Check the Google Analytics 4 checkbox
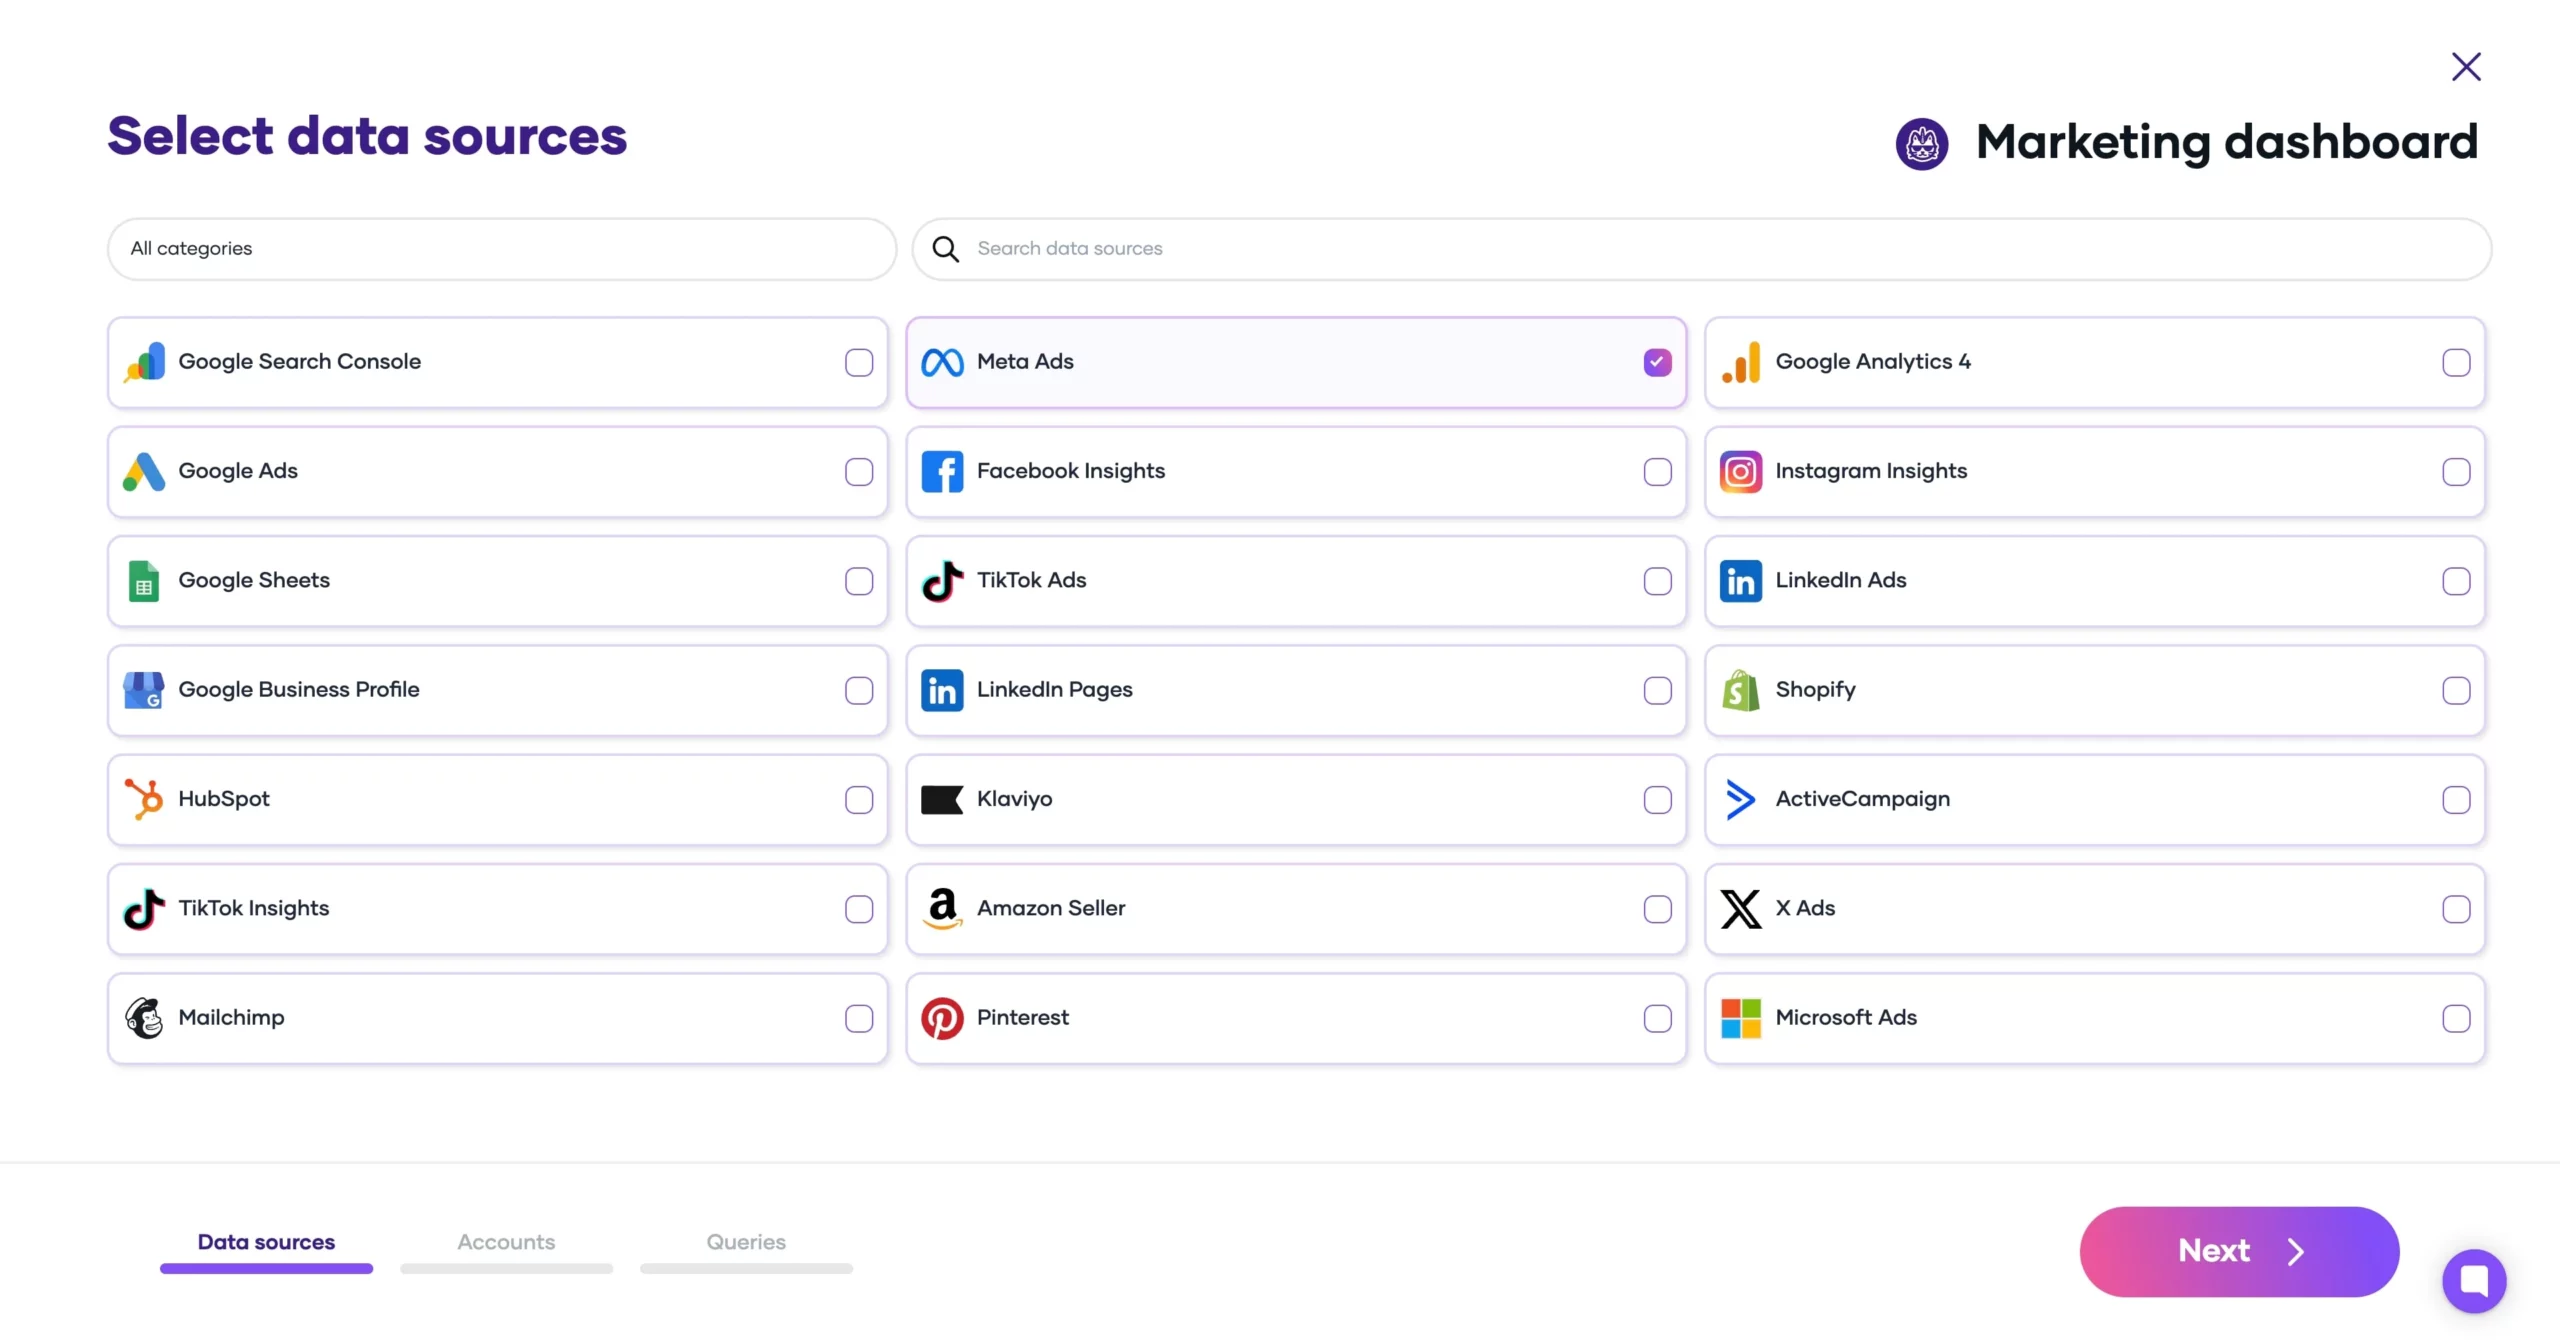The image size is (2560, 1340). 2456,362
